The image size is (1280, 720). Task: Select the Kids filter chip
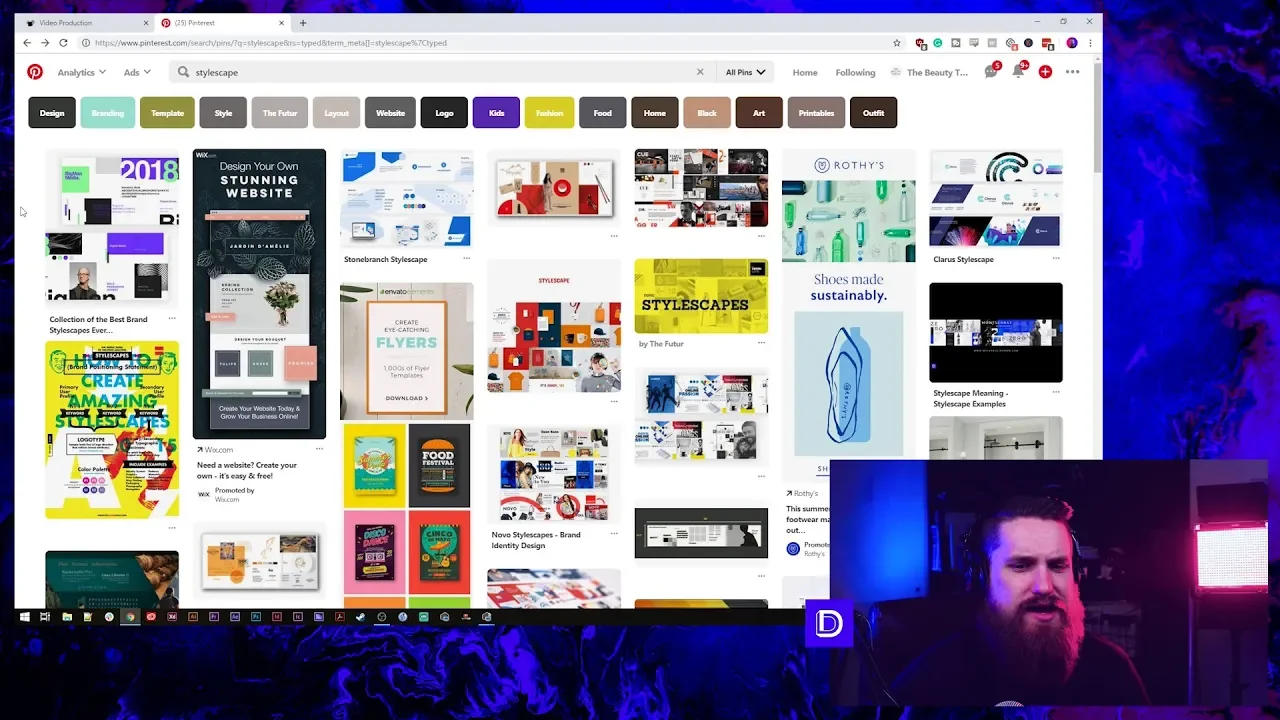496,113
